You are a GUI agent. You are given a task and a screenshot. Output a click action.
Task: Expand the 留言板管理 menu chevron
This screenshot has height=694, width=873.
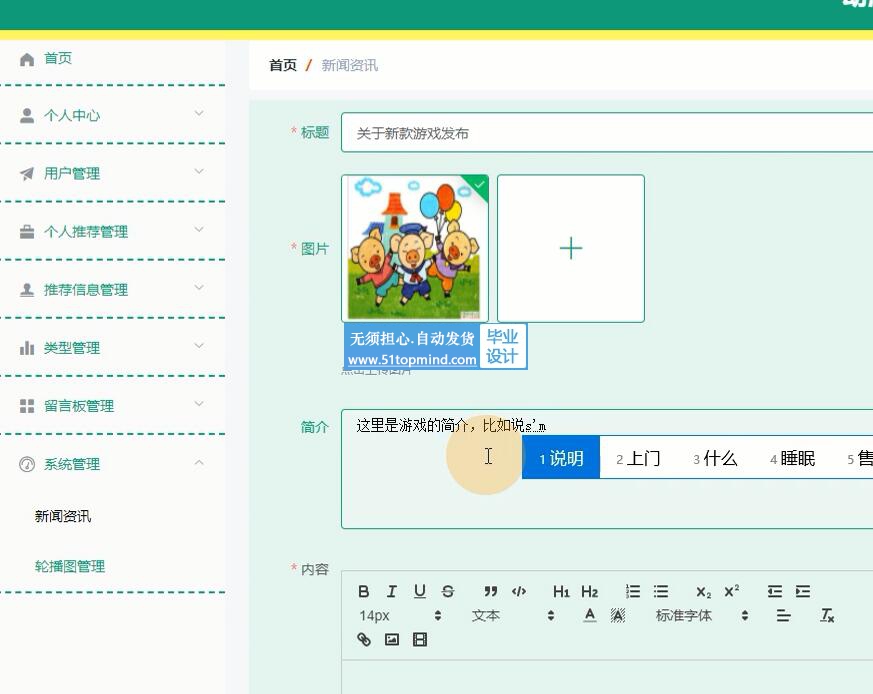coord(199,404)
